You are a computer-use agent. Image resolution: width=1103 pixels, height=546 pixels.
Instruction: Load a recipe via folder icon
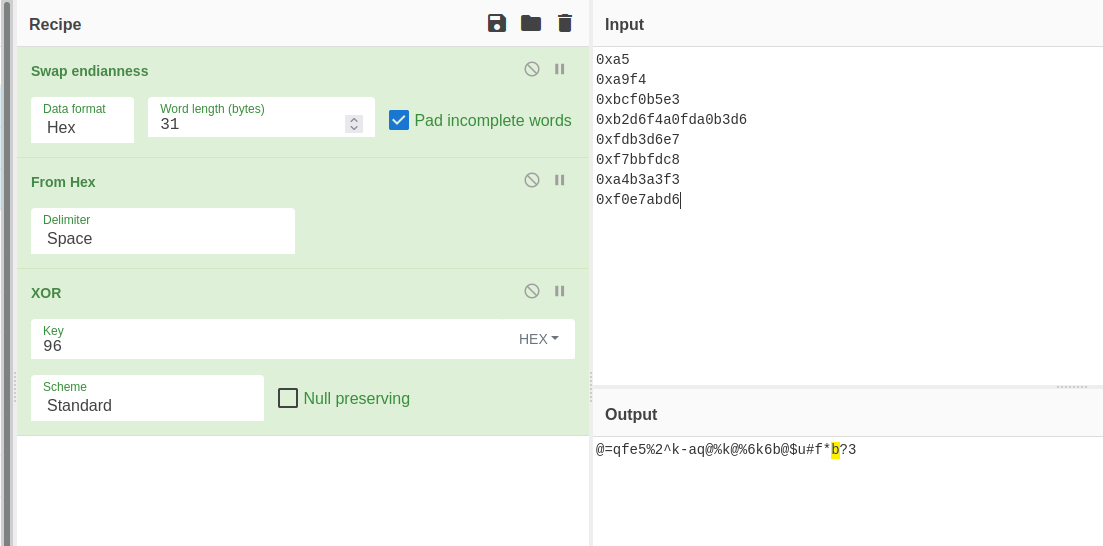(531, 23)
